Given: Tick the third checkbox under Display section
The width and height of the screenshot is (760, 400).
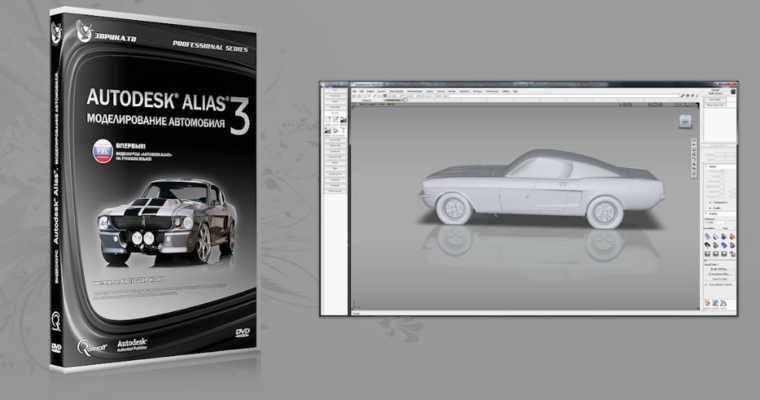Looking at the screenshot, I should 722,181.
